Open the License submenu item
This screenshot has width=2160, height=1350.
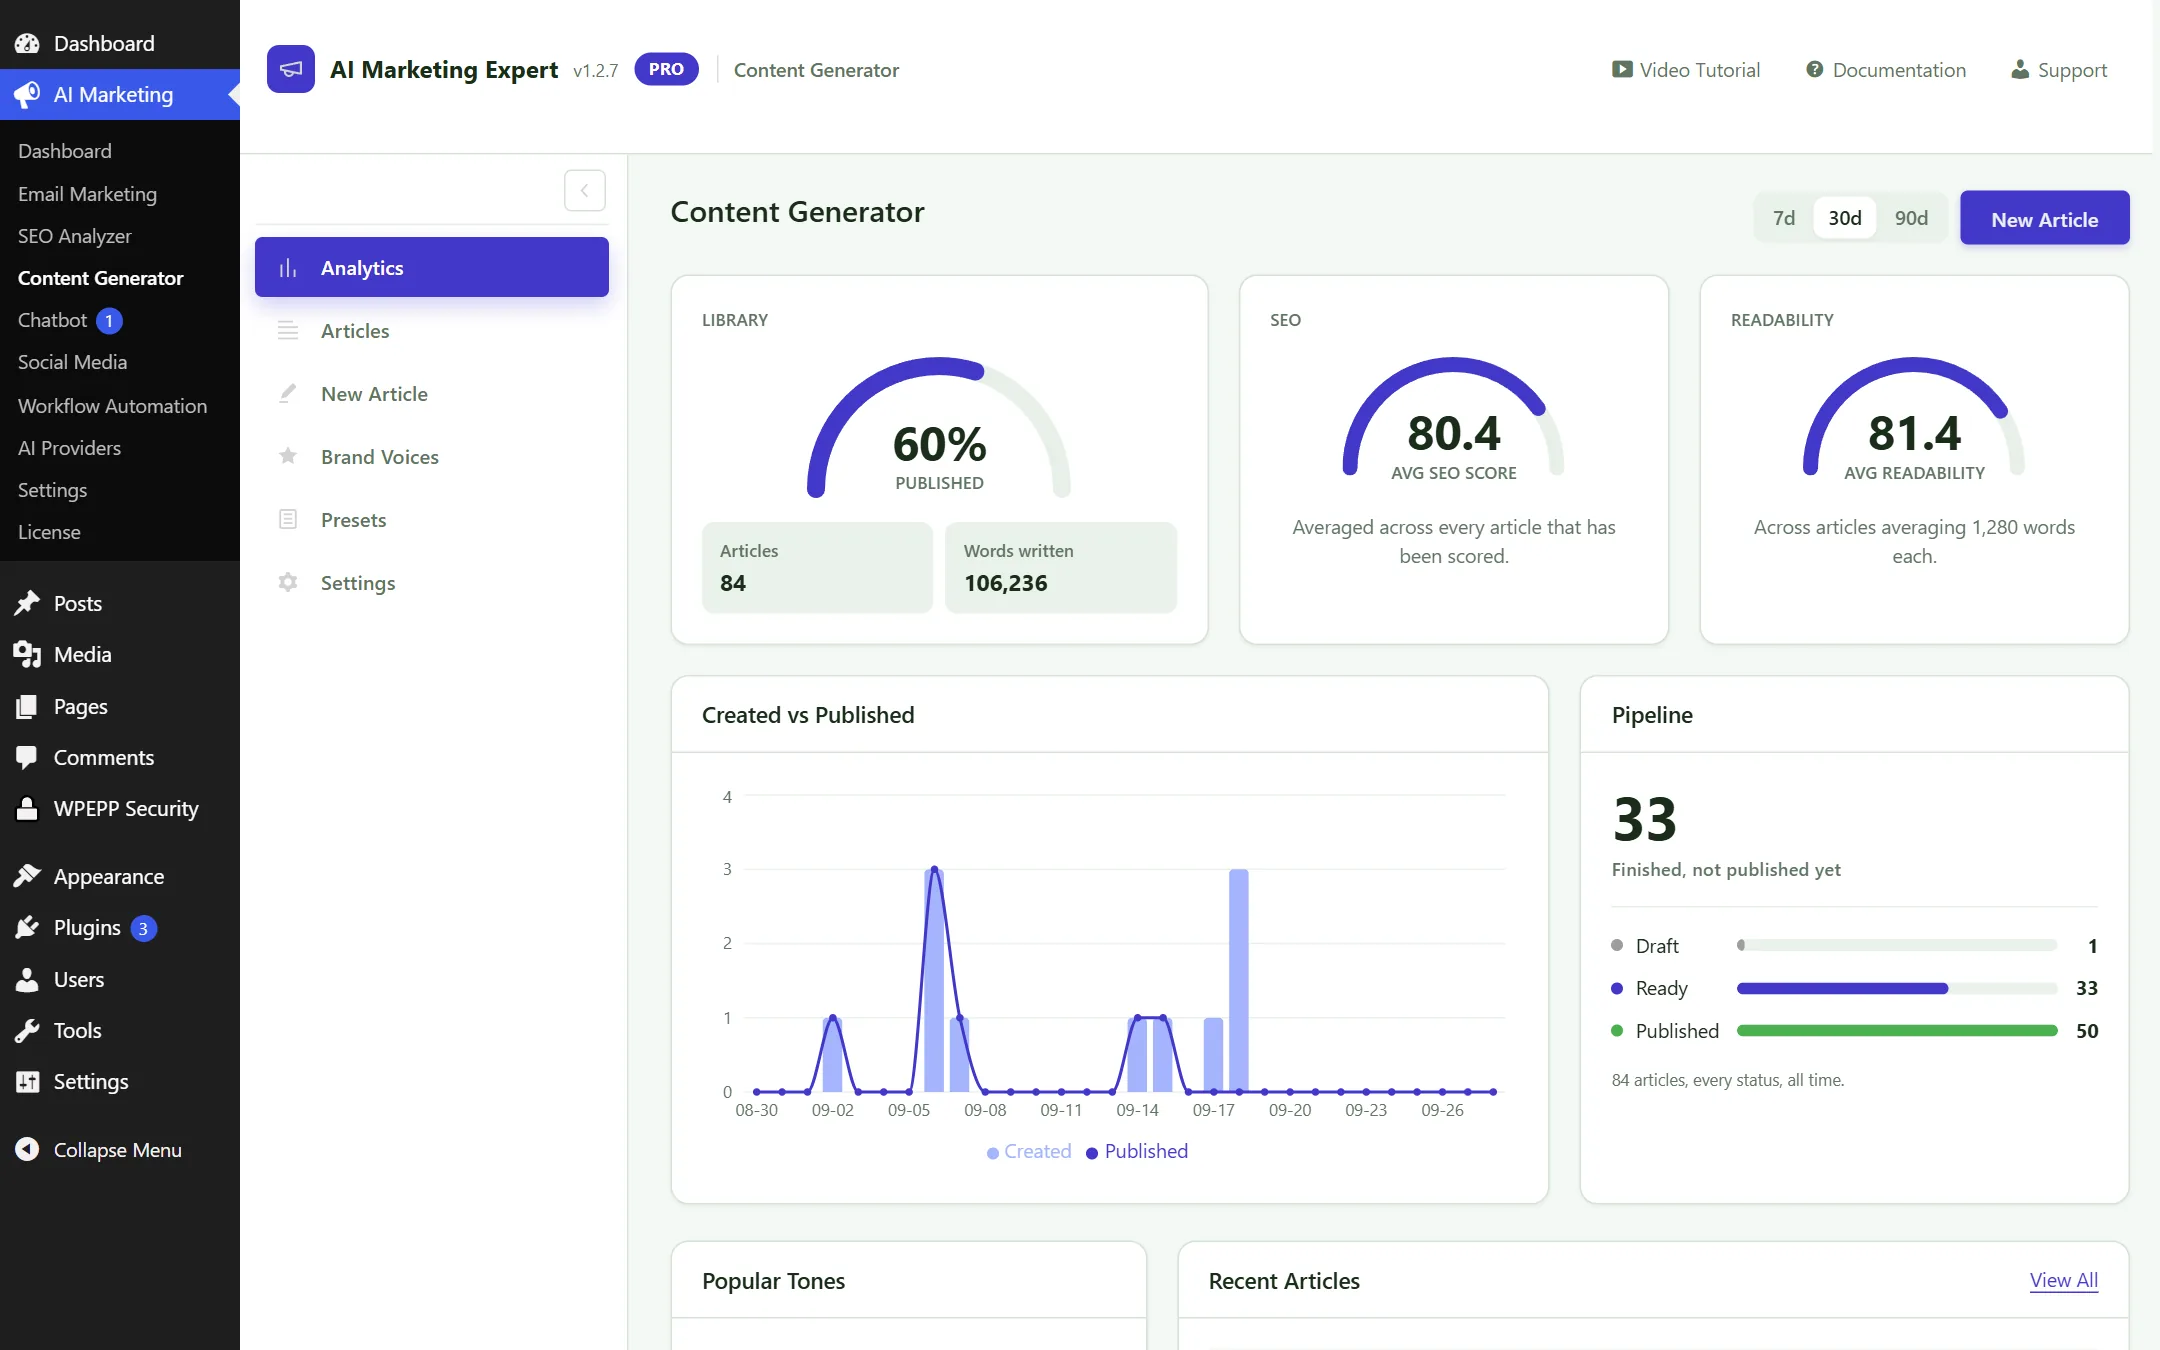[x=49, y=532]
